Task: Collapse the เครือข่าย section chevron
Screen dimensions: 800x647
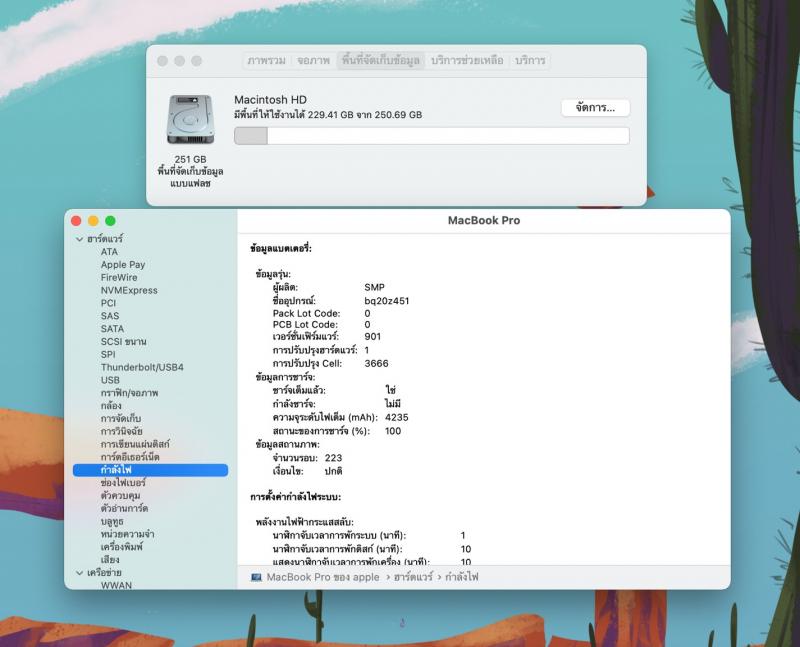Action: [80, 573]
